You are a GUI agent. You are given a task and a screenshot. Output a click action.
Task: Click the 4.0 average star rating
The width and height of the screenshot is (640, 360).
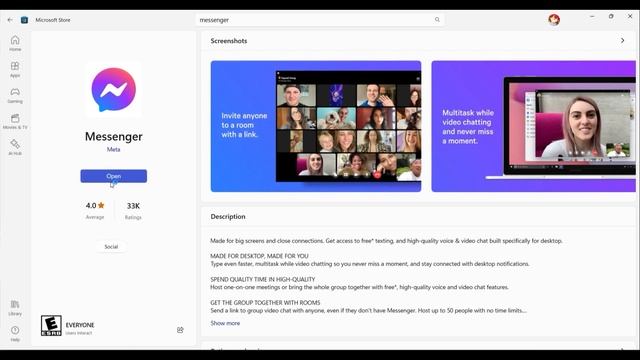point(95,206)
